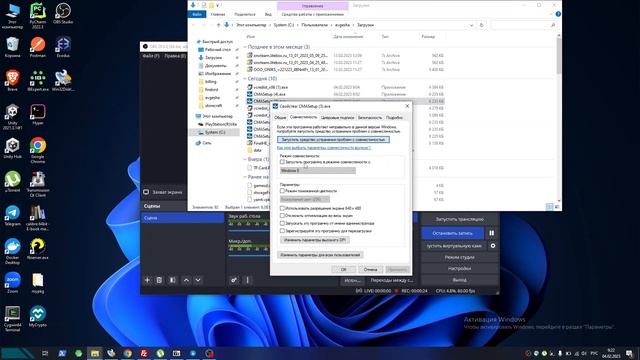The width and height of the screenshot is (640, 360).
Task: Click the File Explorer icon on the taskbar
Action: [x=95, y=353]
